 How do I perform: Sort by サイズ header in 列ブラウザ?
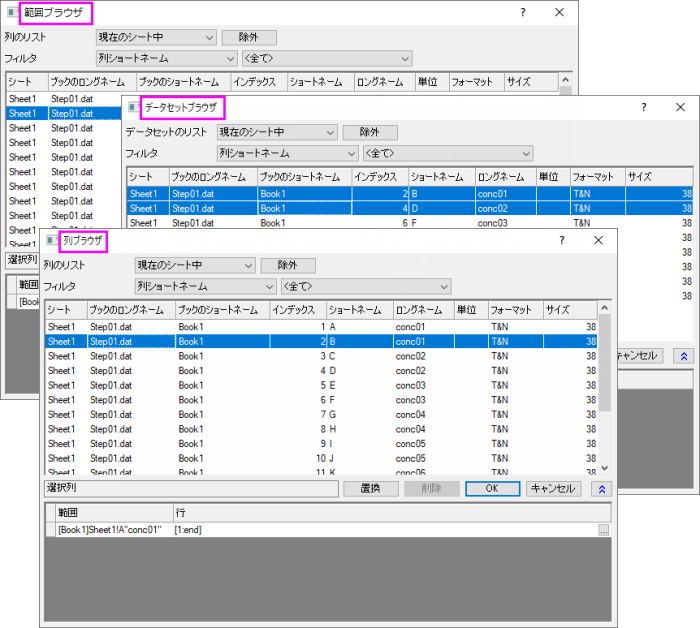570,310
